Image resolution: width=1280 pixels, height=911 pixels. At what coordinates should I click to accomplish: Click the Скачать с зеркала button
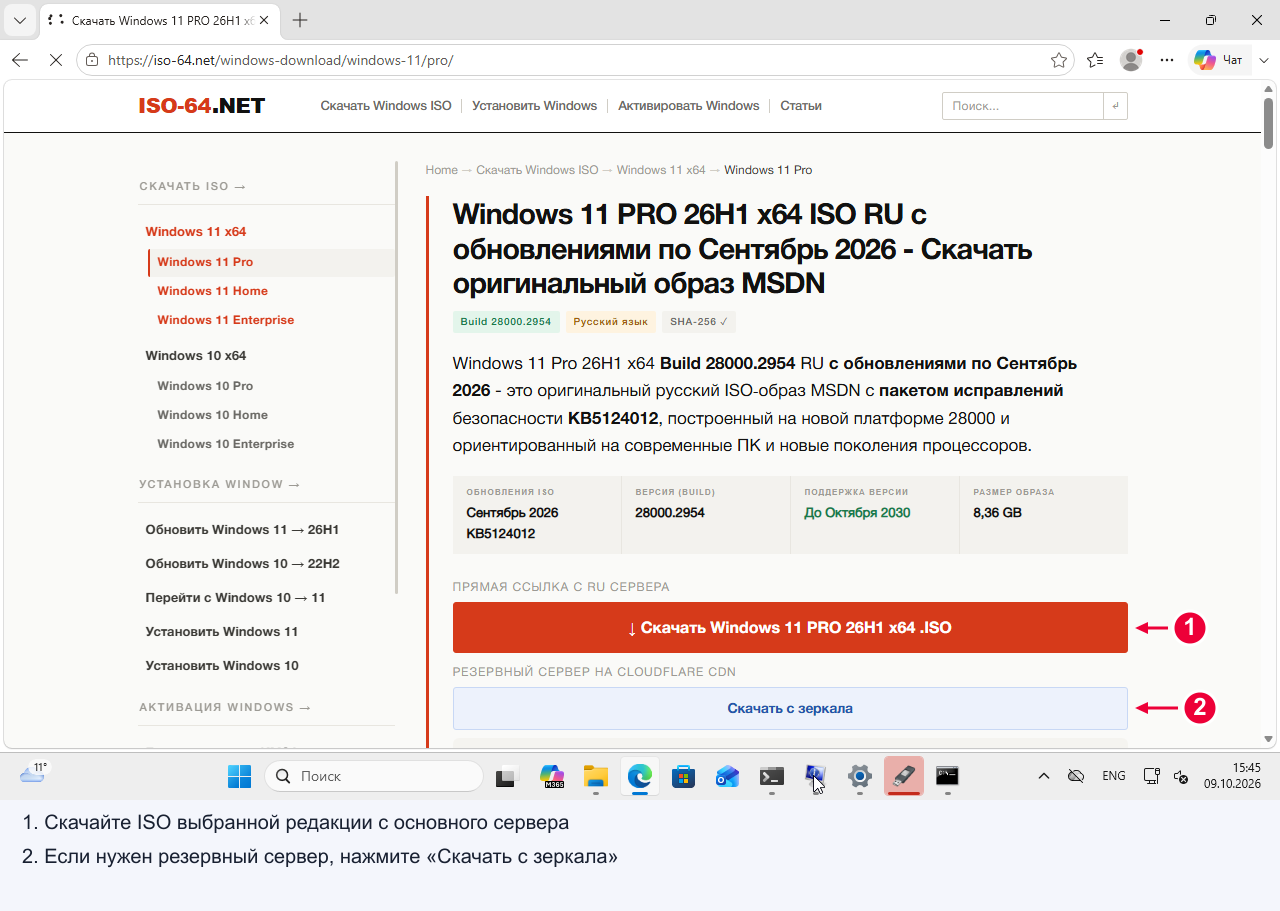coord(790,708)
